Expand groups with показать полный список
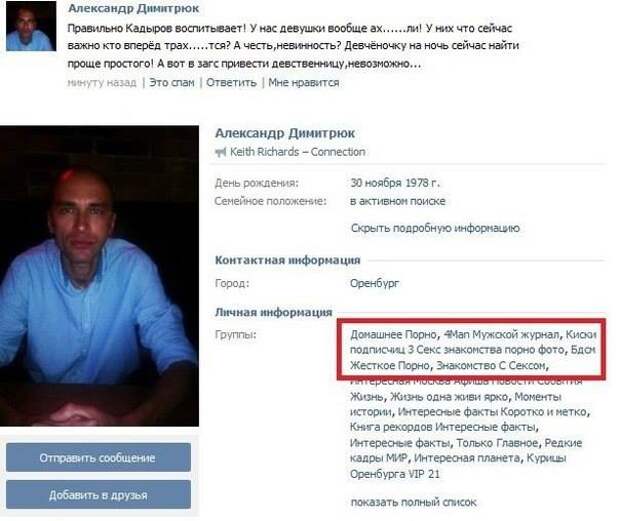This screenshot has width=620, height=521. (x=414, y=502)
